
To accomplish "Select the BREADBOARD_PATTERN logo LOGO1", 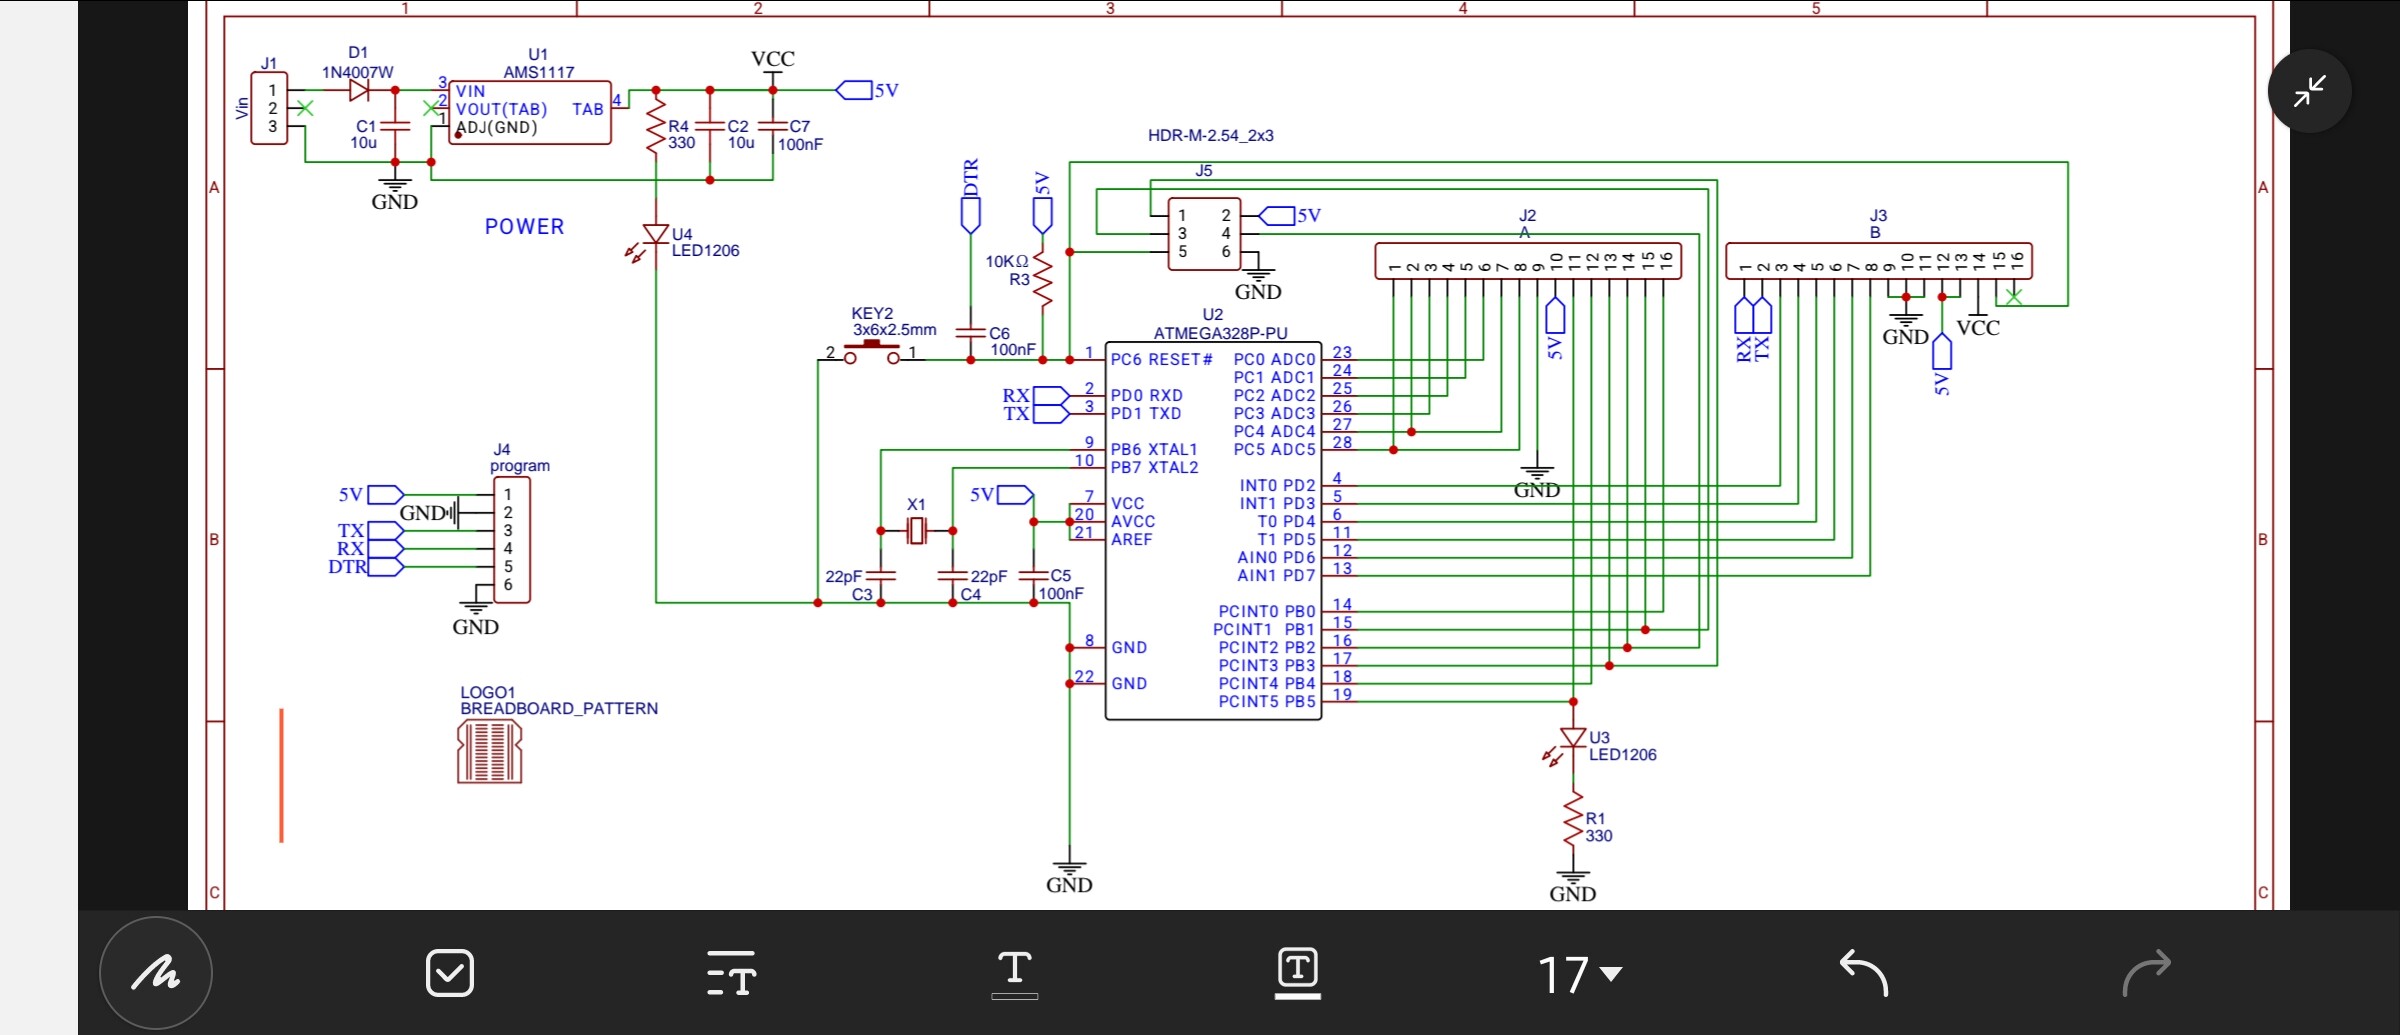I will point(488,752).
